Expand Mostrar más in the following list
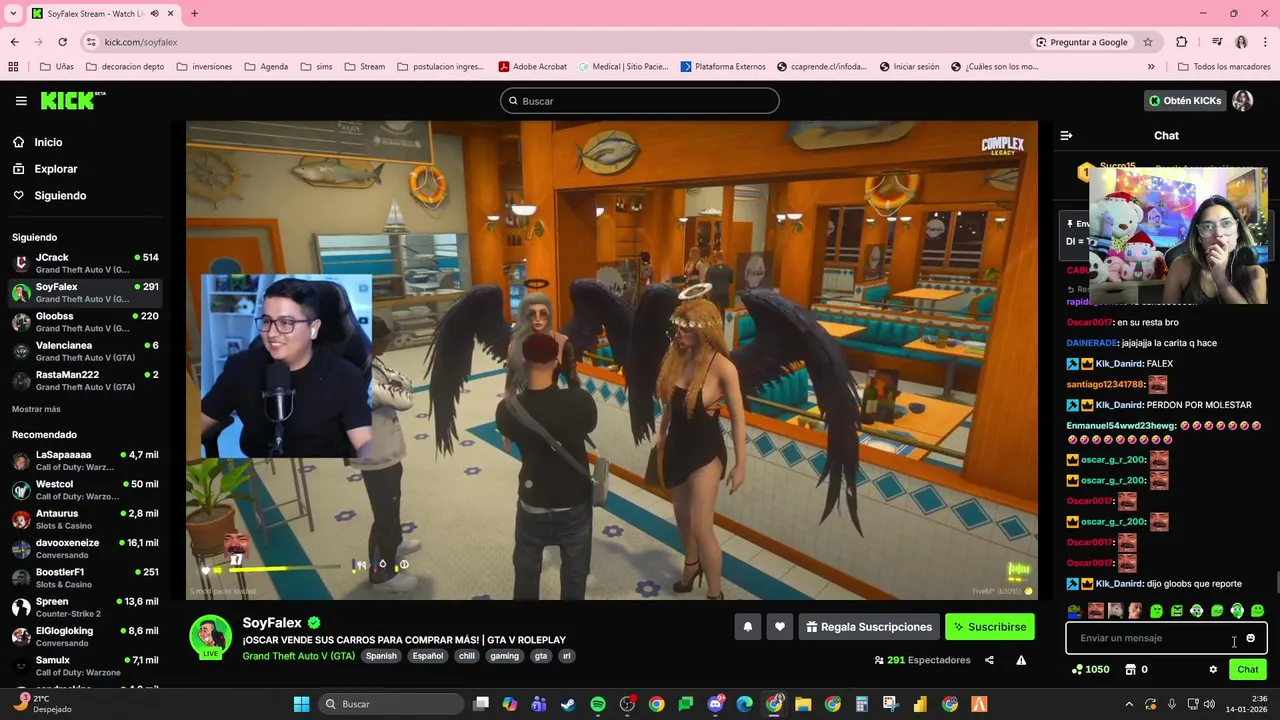This screenshot has height=720, width=1280. 36,409
